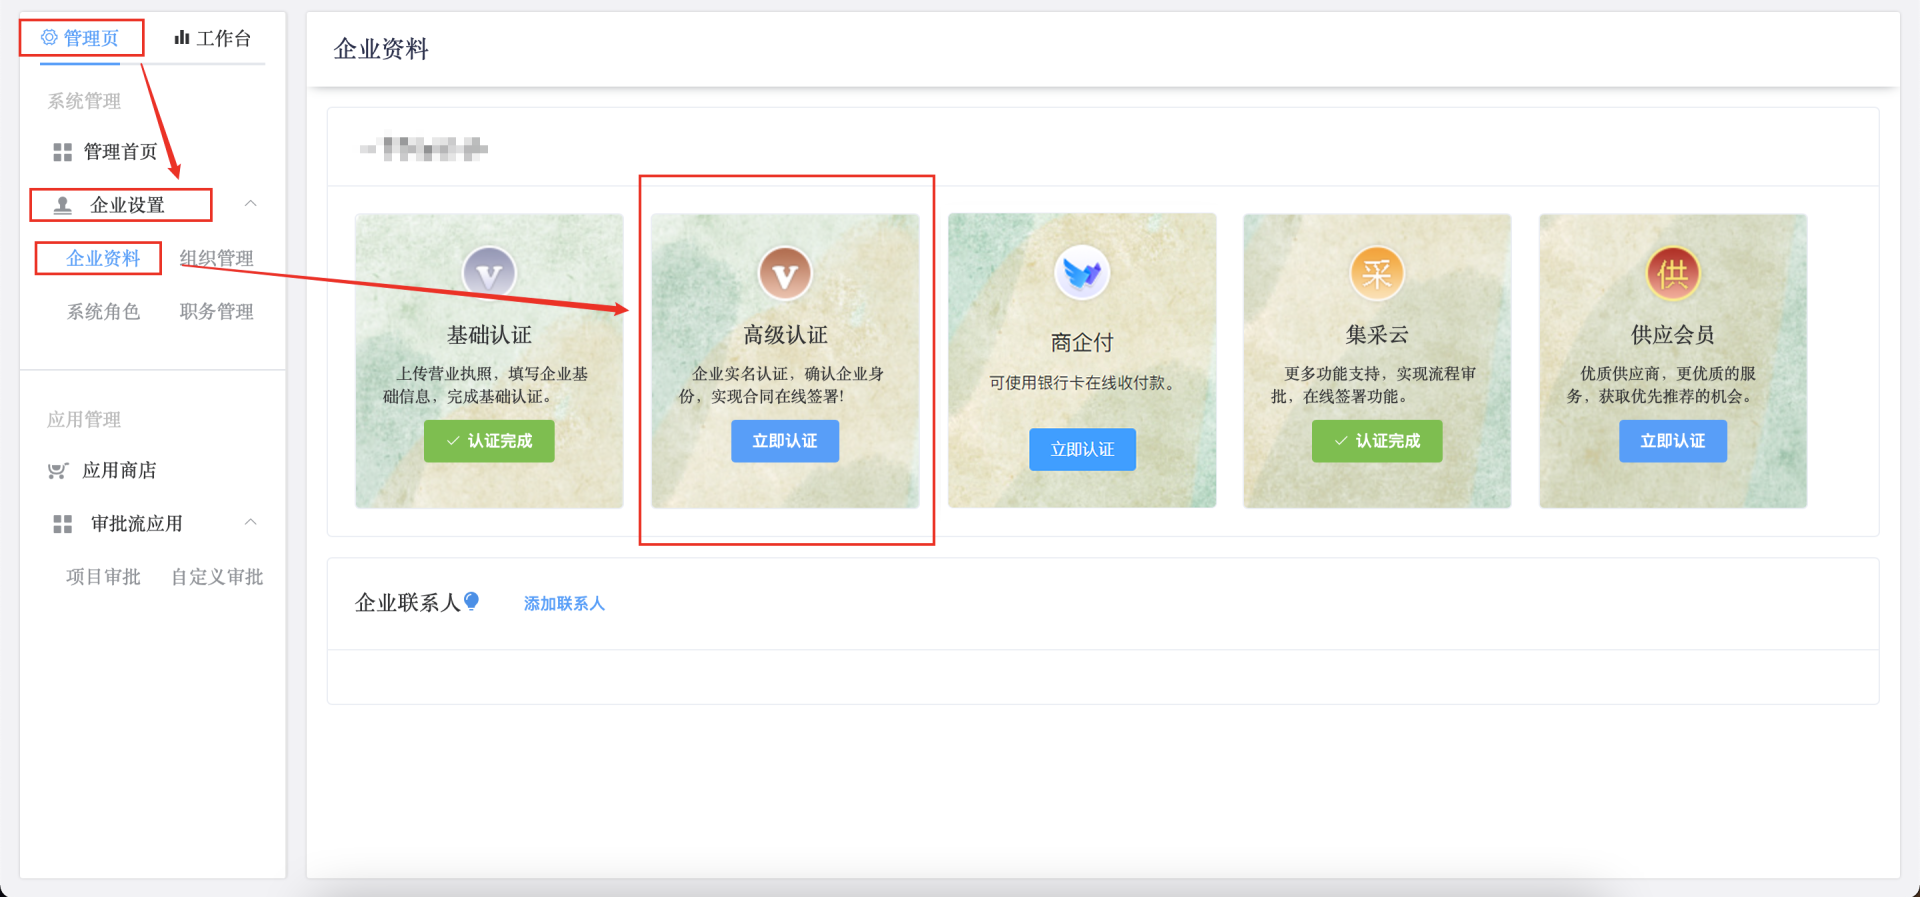Select the 管理页 tab
1920x897 pixels.
point(81,38)
